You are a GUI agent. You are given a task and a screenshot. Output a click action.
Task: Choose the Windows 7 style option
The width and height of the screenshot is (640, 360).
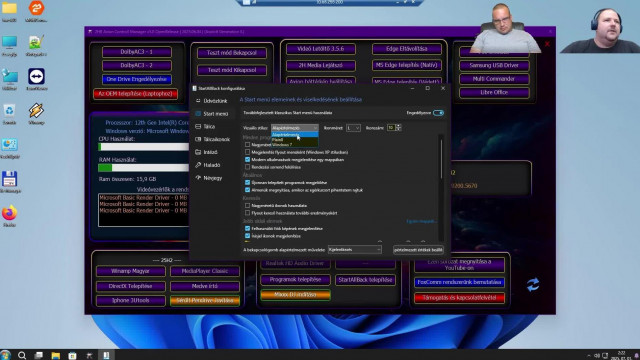(295, 144)
